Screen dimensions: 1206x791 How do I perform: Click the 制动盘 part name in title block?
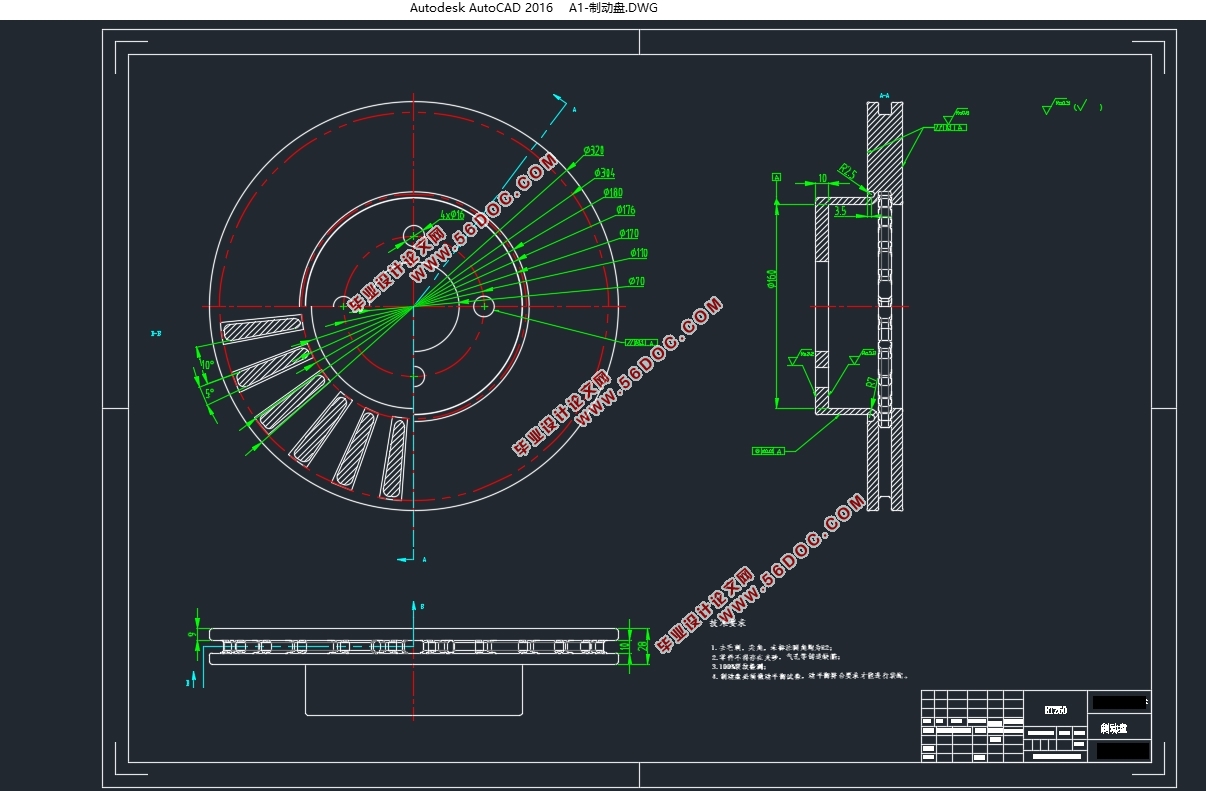click(1112, 728)
